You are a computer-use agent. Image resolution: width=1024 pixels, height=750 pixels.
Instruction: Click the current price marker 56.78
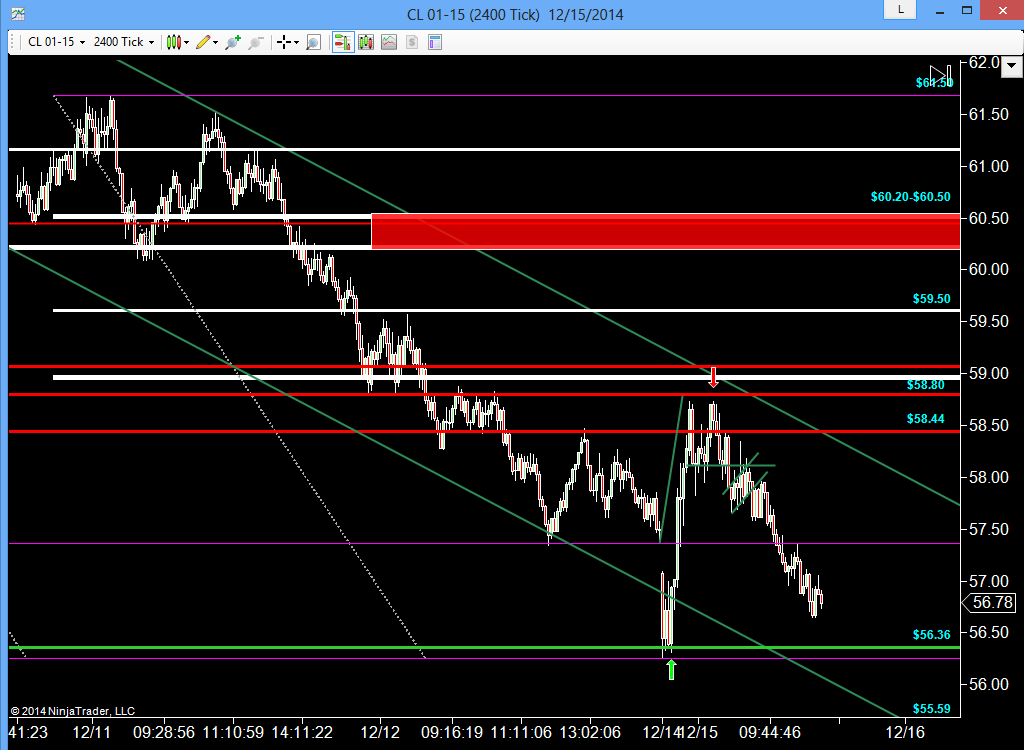pyautogui.click(x=990, y=602)
